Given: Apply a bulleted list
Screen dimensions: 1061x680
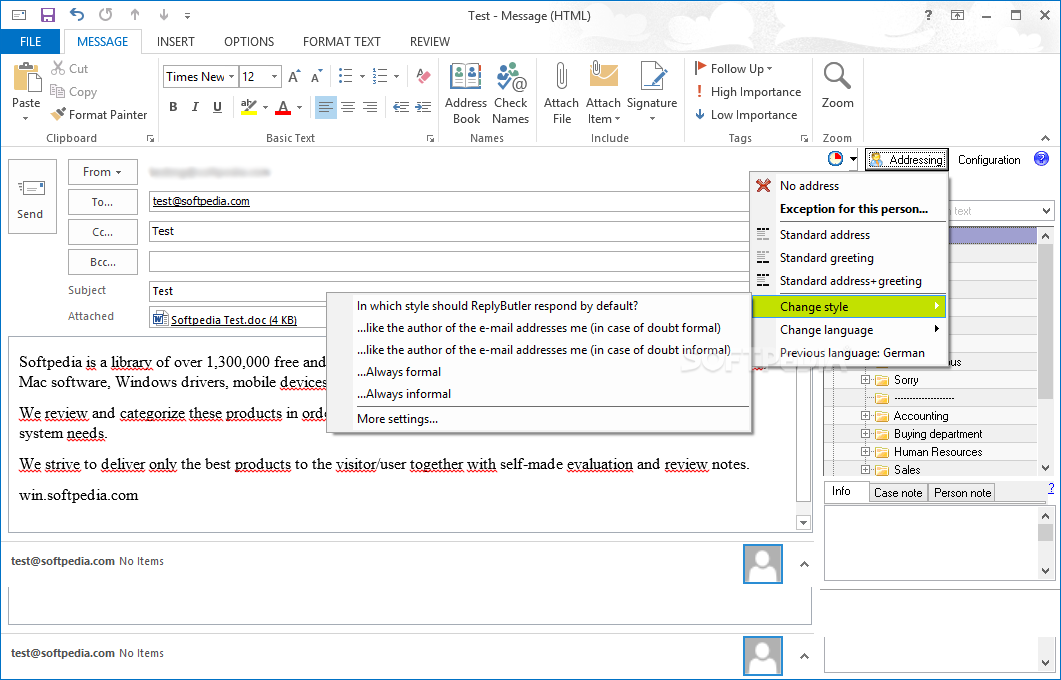Looking at the screenshot, I should coord(346,76).
